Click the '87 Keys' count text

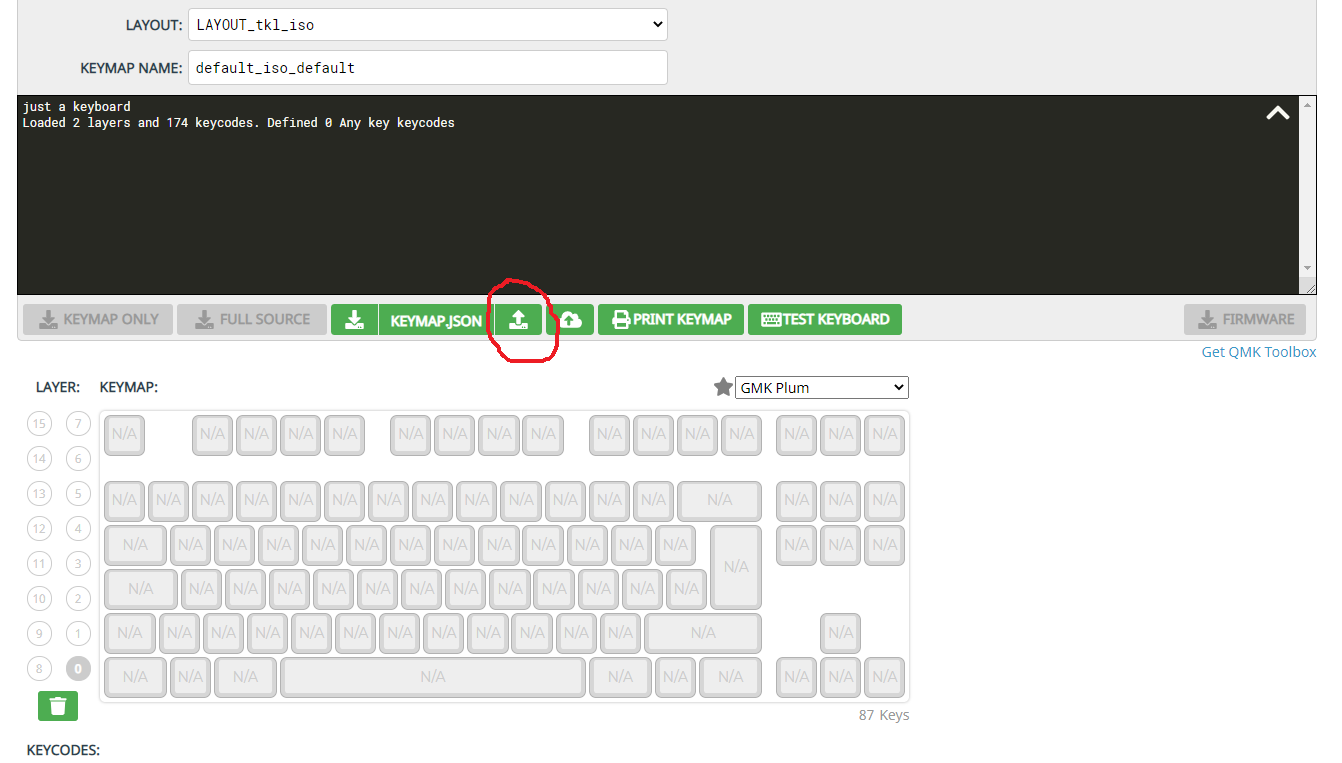[884, 715]
